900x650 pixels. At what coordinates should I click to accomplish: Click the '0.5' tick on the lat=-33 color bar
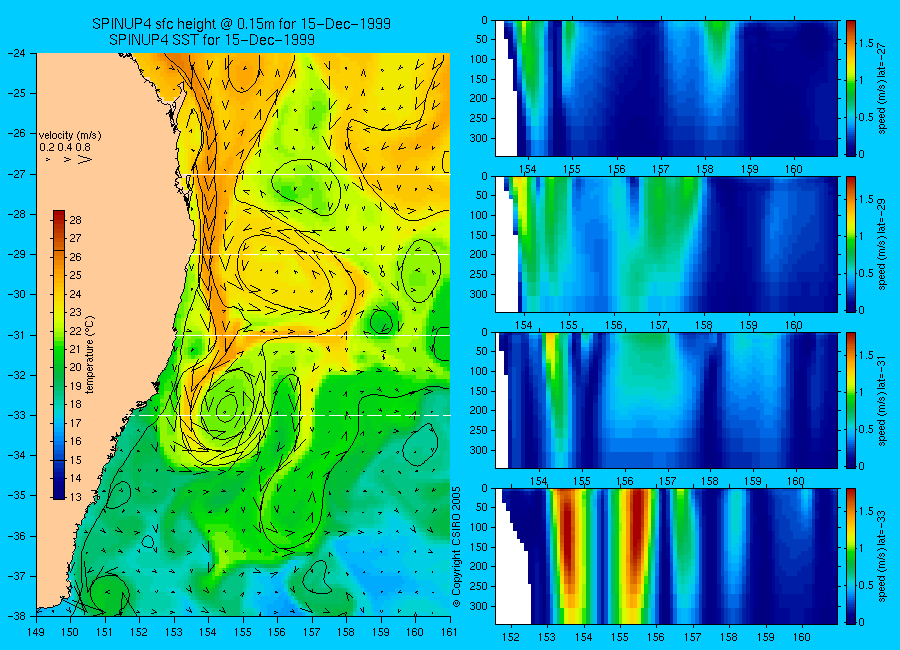click(x=866, y=585)
